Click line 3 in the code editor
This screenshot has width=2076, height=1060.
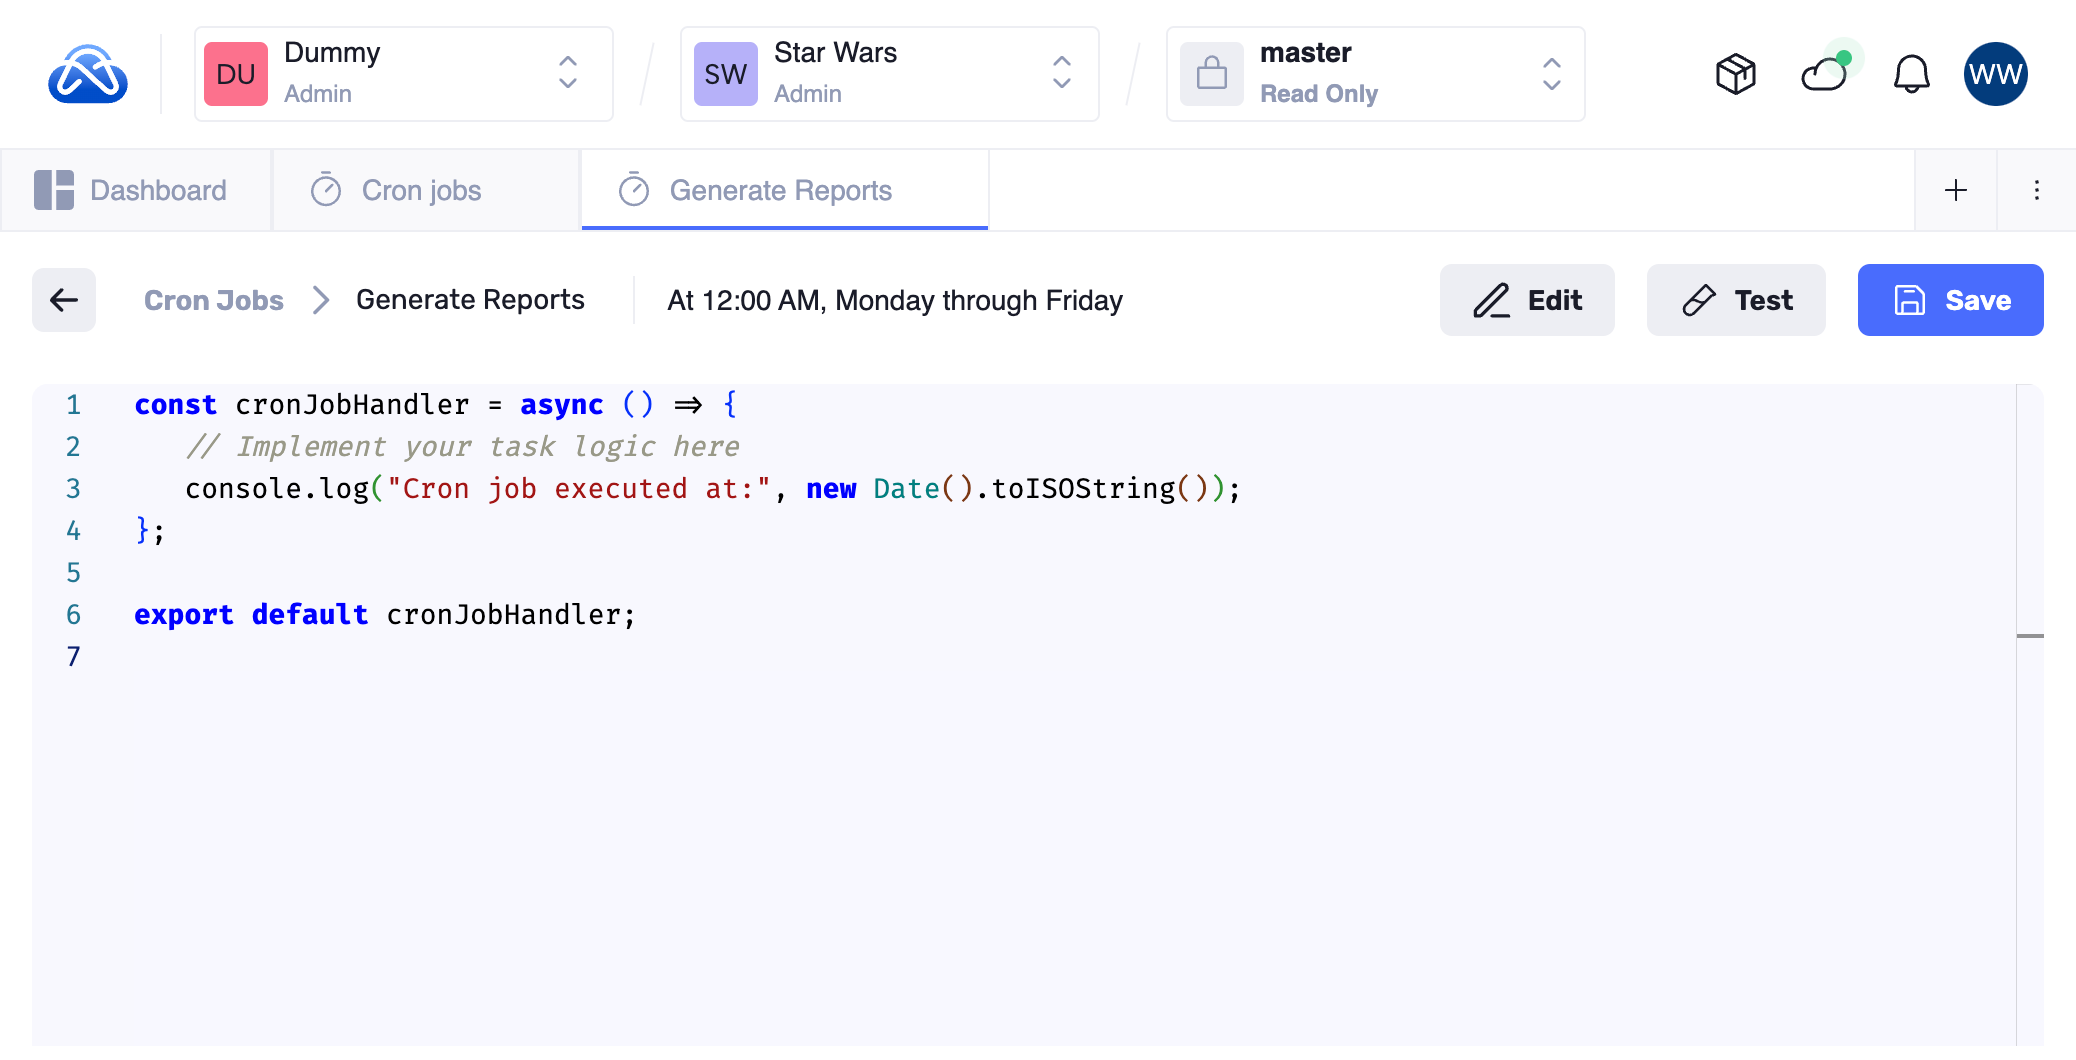(711, 489)
